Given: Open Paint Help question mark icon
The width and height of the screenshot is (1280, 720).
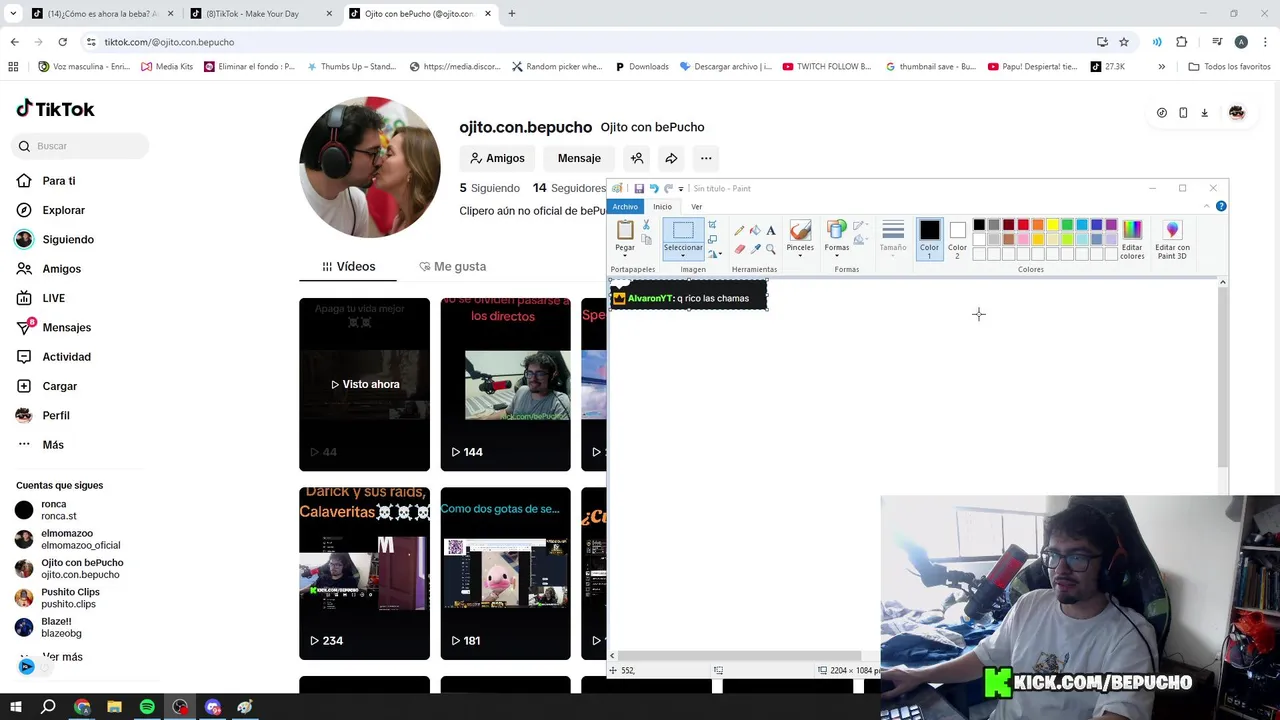Looking at the screenshot, I should click(1221, 206).
